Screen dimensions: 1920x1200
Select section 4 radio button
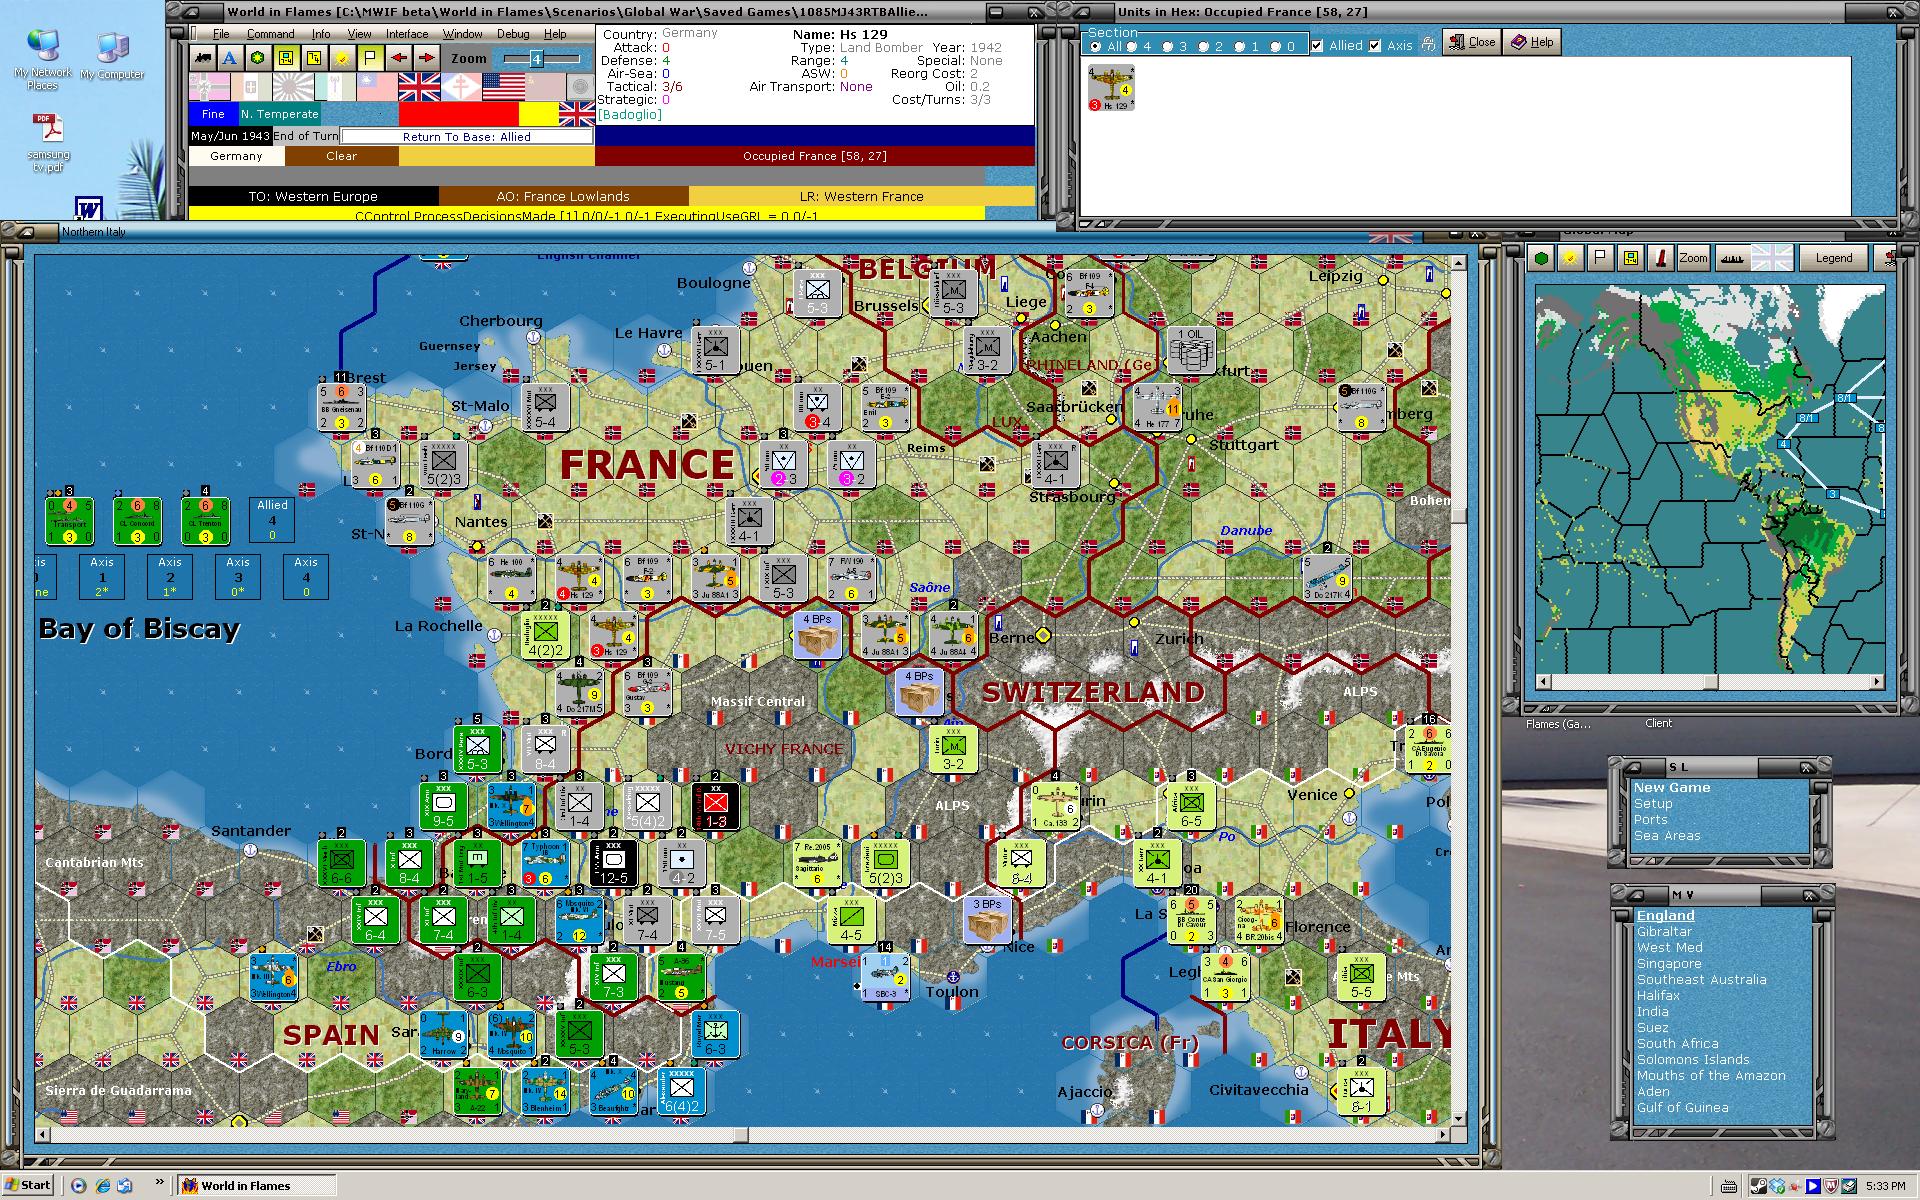click(1132, 46)
